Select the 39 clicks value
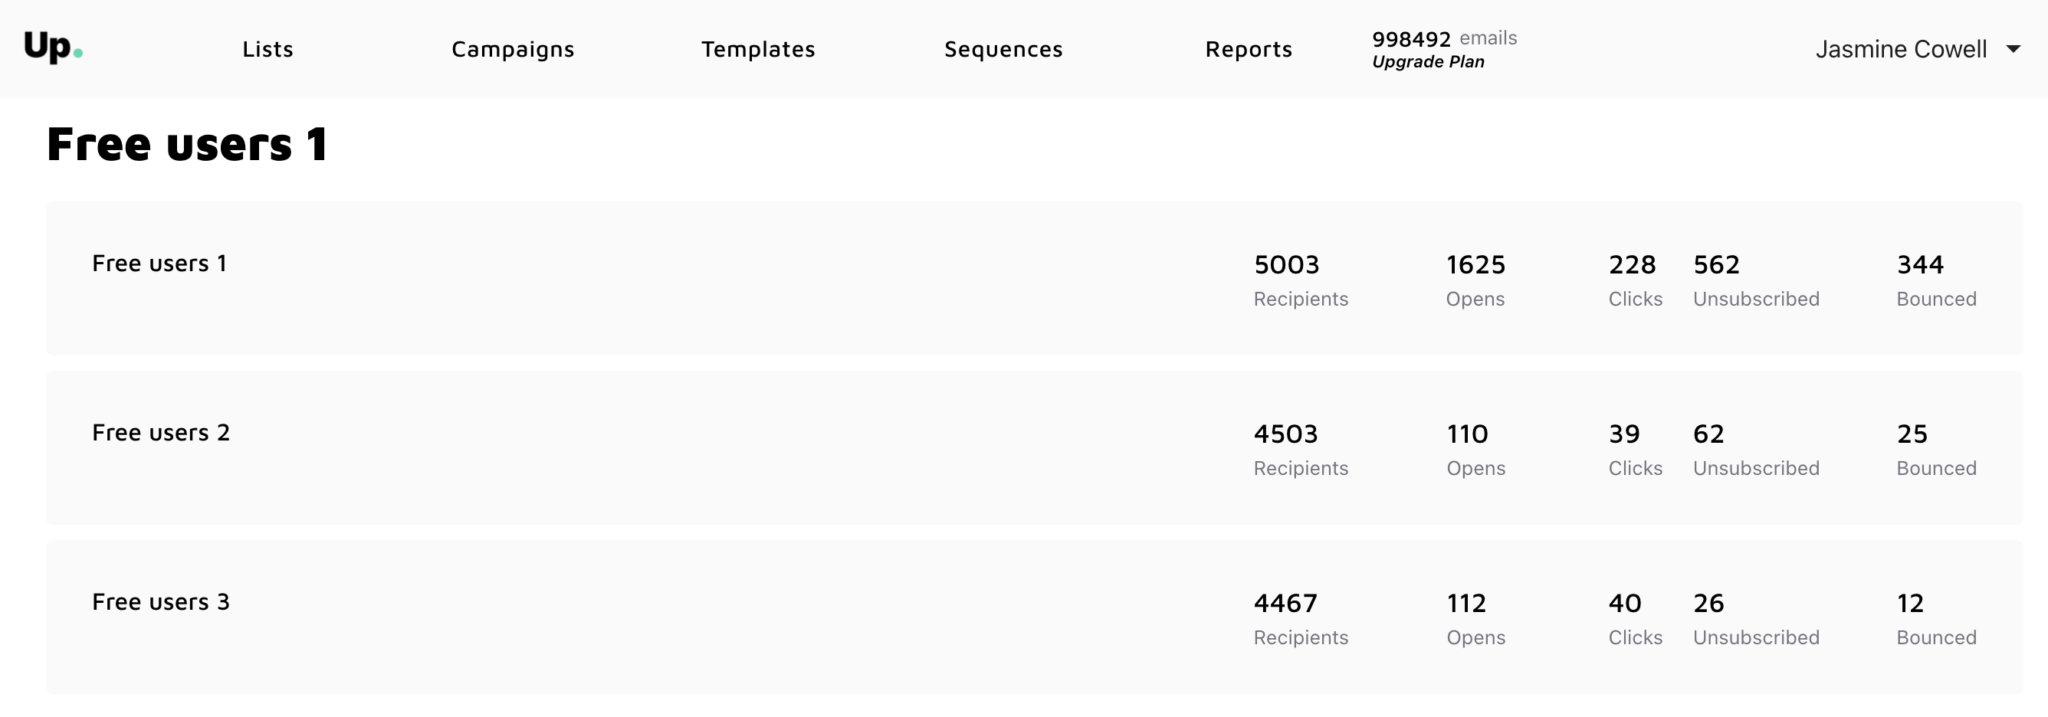Viewport: 2048px width, 717px height. coord(1624,434)
